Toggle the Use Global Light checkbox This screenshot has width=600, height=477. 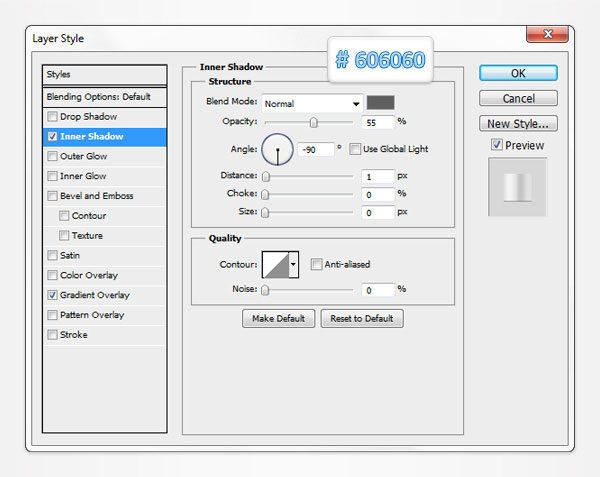coord(355,149)
